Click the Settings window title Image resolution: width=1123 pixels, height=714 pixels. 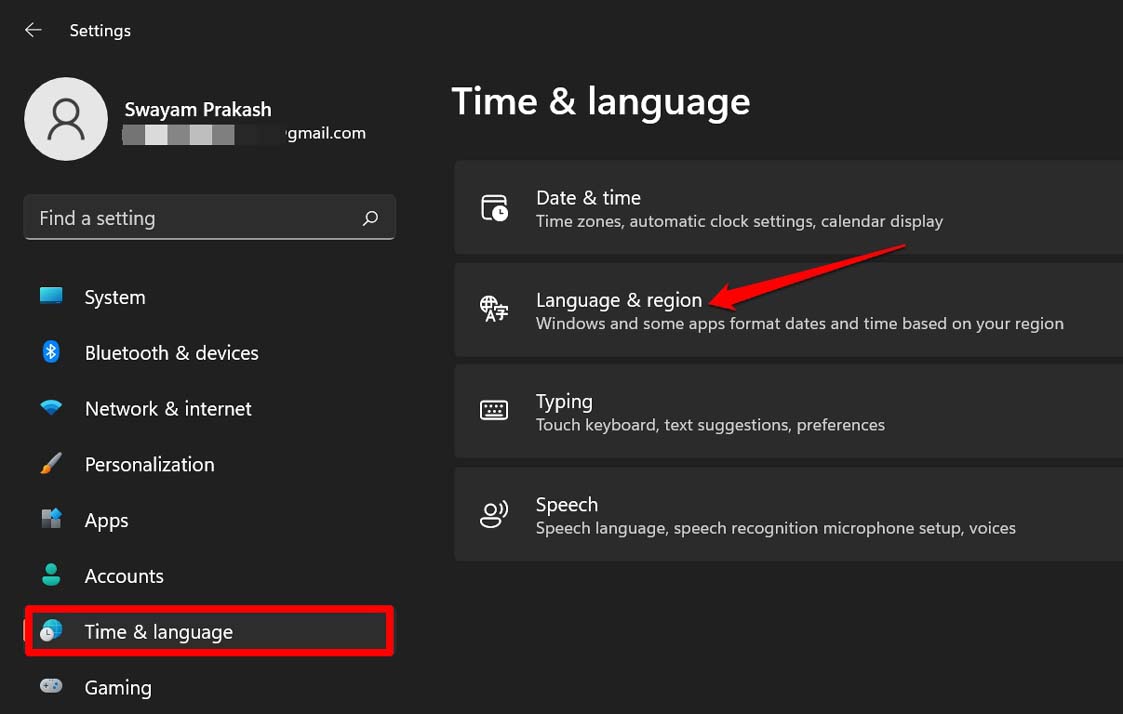coord(100,31)
